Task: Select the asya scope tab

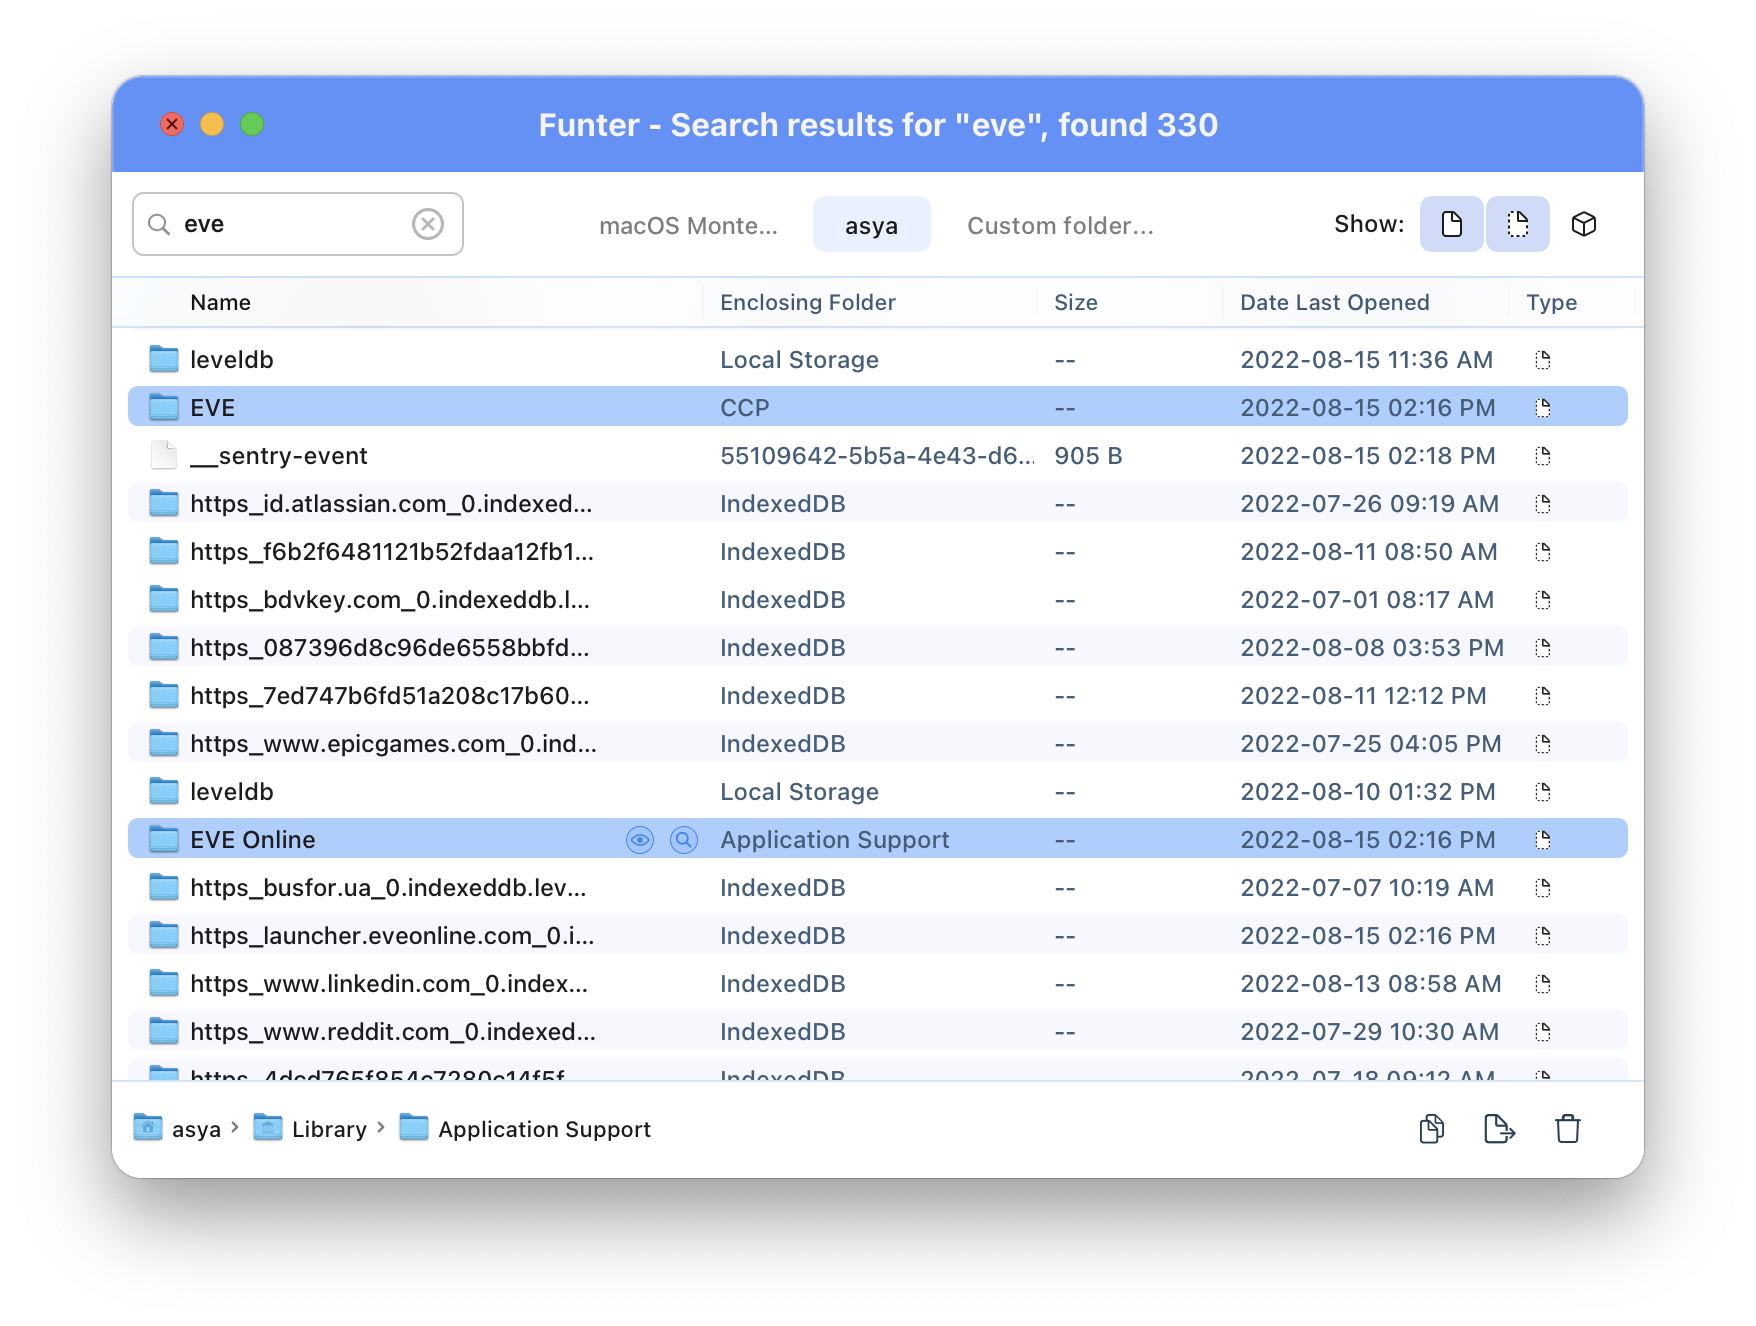Action: point(871,226)
